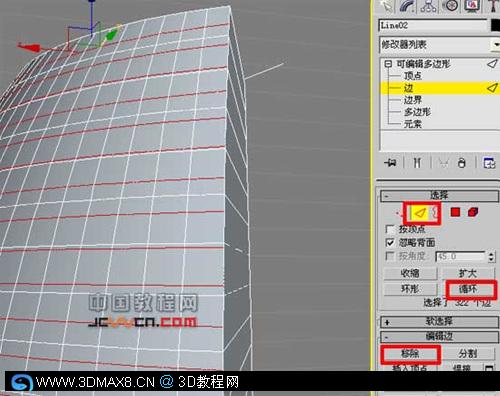This screenshot has height=396, width=500.
Task: Open the Motion panel tab
Action: (450, 6)
